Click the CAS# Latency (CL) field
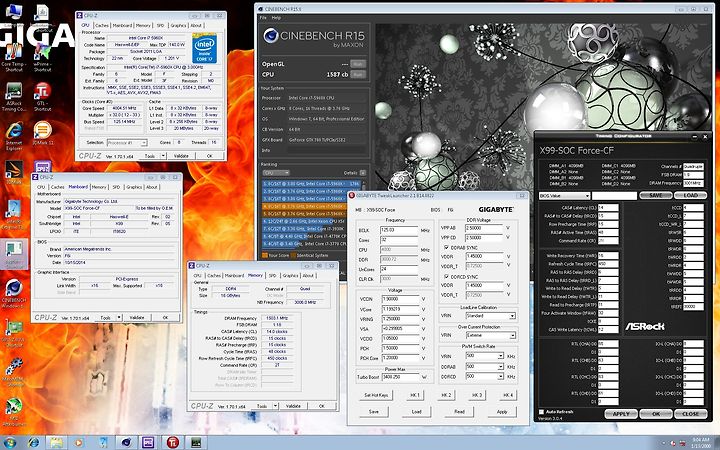 click(x=608, y=208)
